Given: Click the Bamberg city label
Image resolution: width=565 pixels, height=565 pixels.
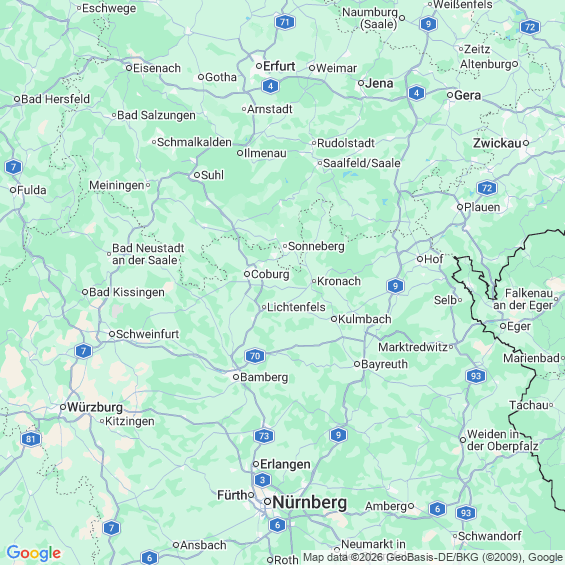Looking at the screenshot, I should tap(264, 377).
